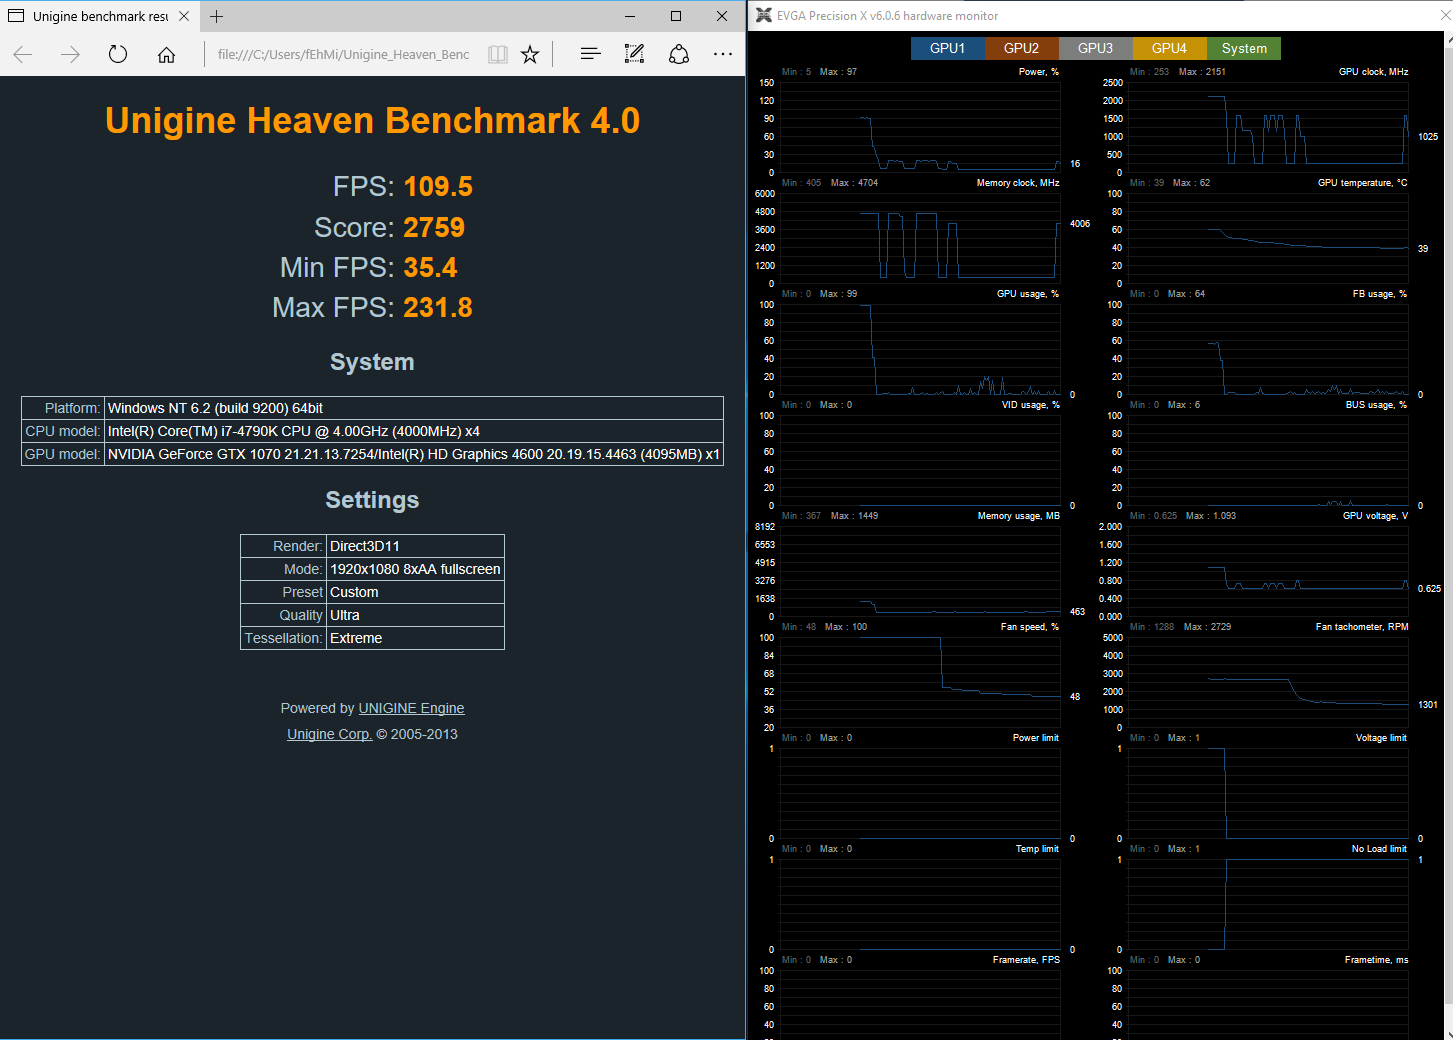
Task: Click the Extreme tessellation cell
Action: (x=415, y=638)
